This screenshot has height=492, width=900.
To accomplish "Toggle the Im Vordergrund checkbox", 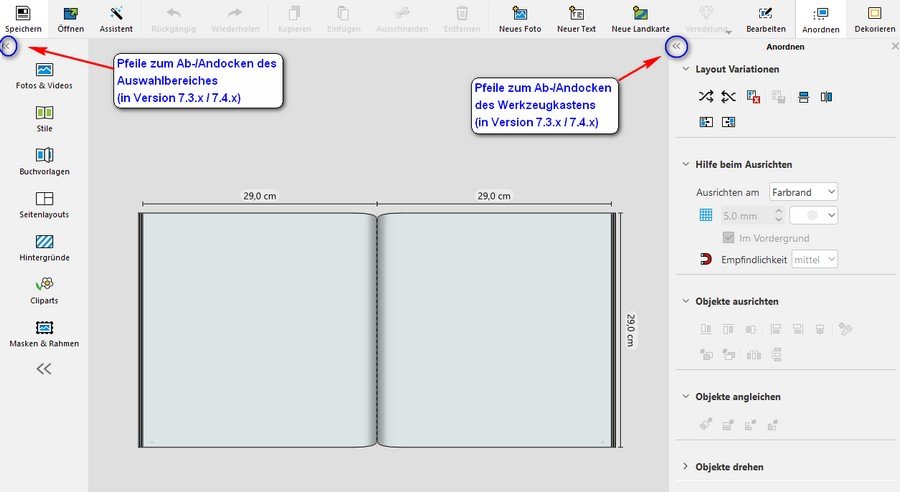I will pyautogui.click(x=729, y=238).
